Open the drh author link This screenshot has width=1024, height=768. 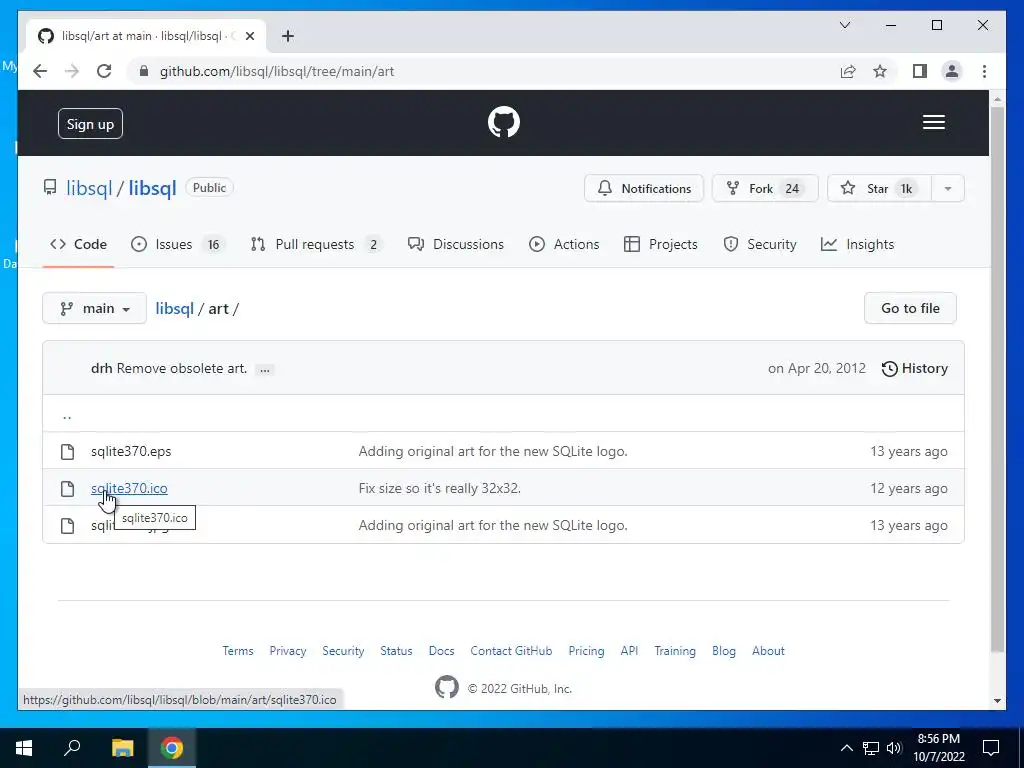coord(101,368)
